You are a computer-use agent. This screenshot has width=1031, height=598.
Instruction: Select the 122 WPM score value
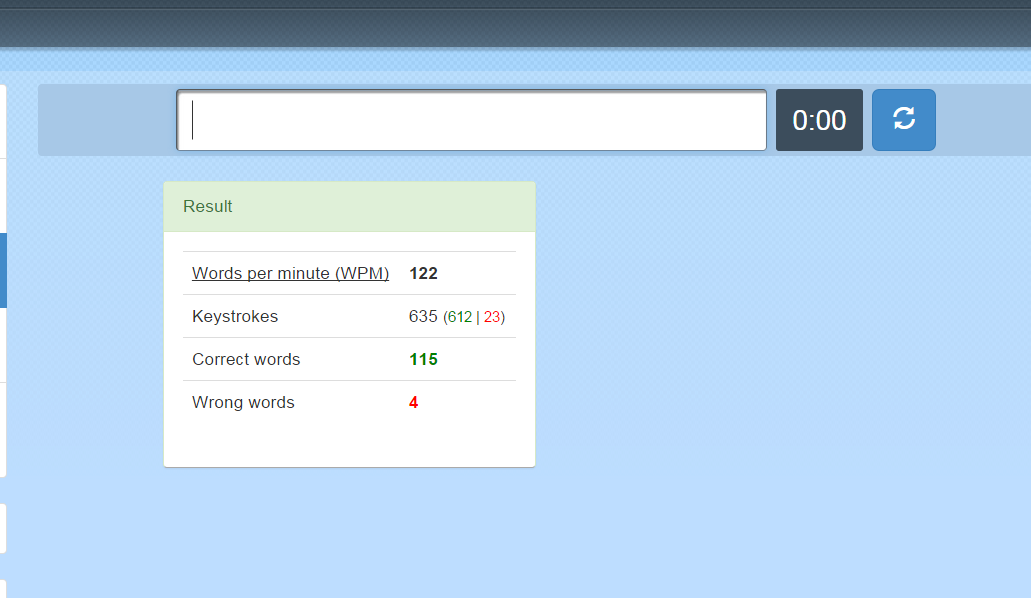[x=423, y=273]
